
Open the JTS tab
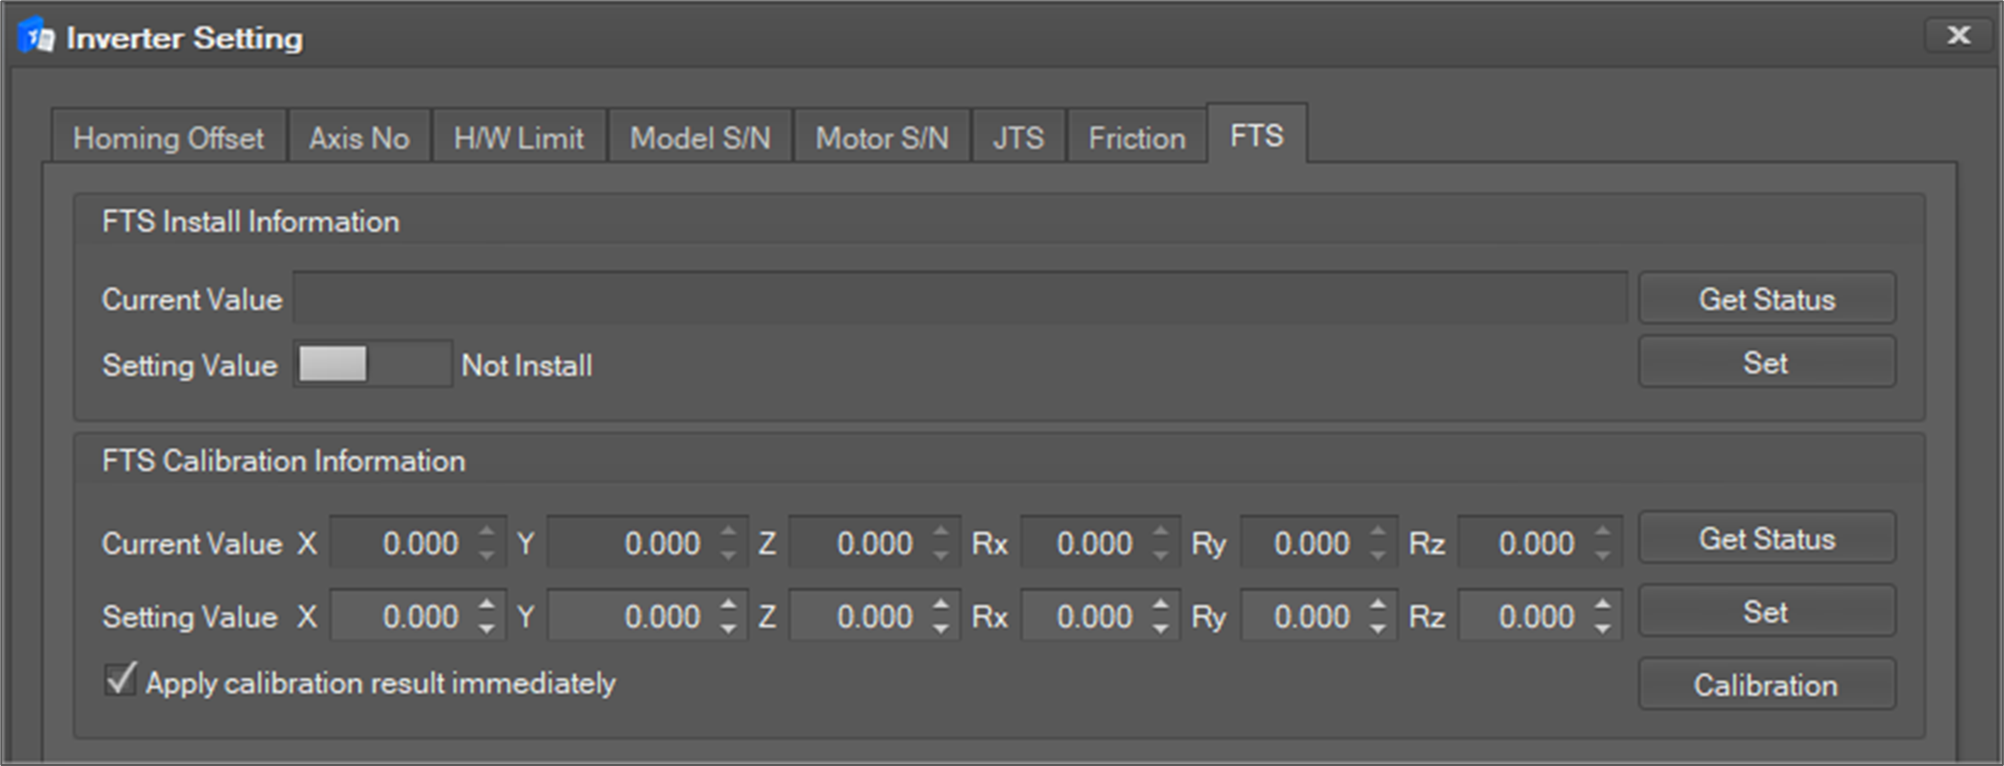click(1017, 138)
